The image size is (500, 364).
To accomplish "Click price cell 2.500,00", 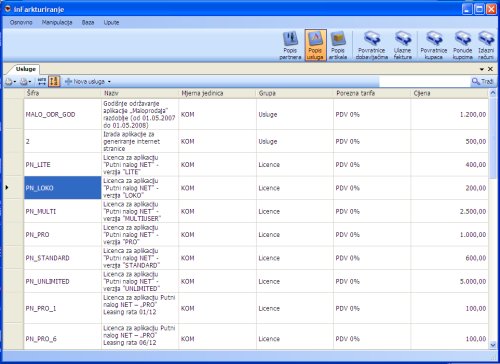I will tap(449, 211).
